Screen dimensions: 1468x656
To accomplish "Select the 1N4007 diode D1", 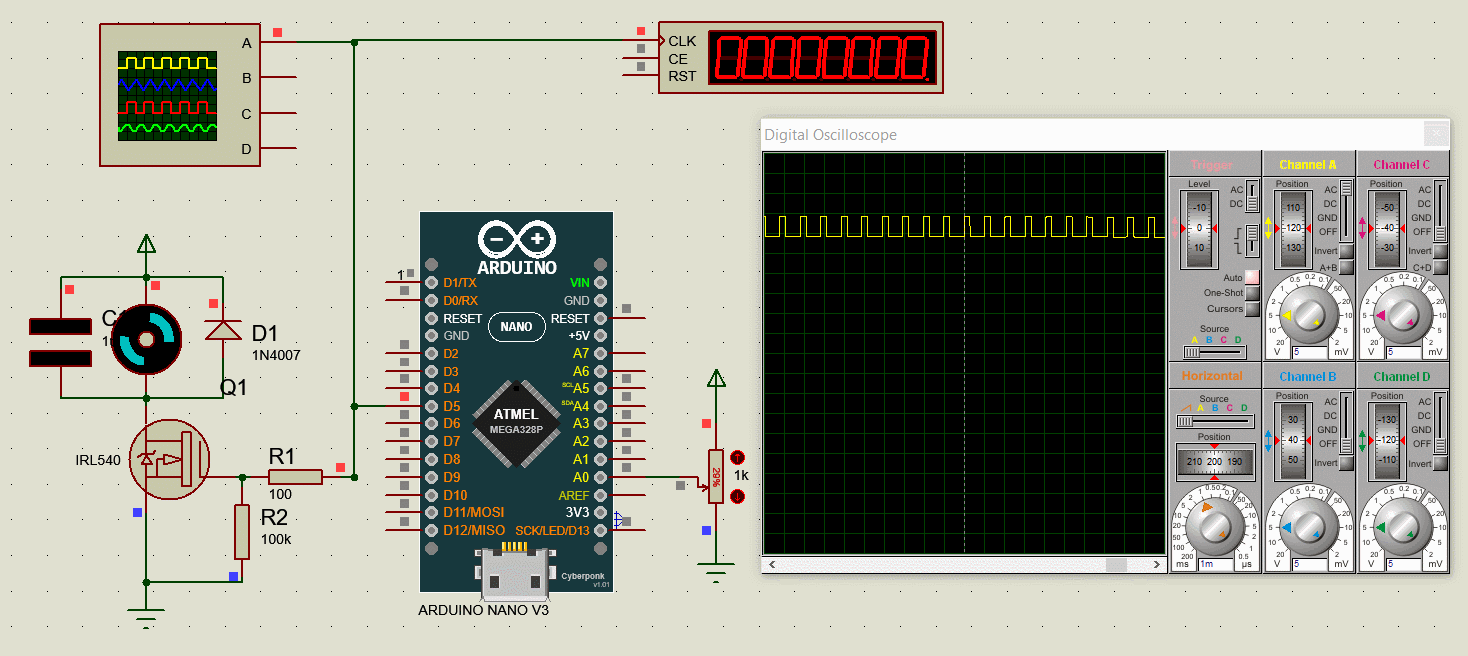I will pos(225,328).
